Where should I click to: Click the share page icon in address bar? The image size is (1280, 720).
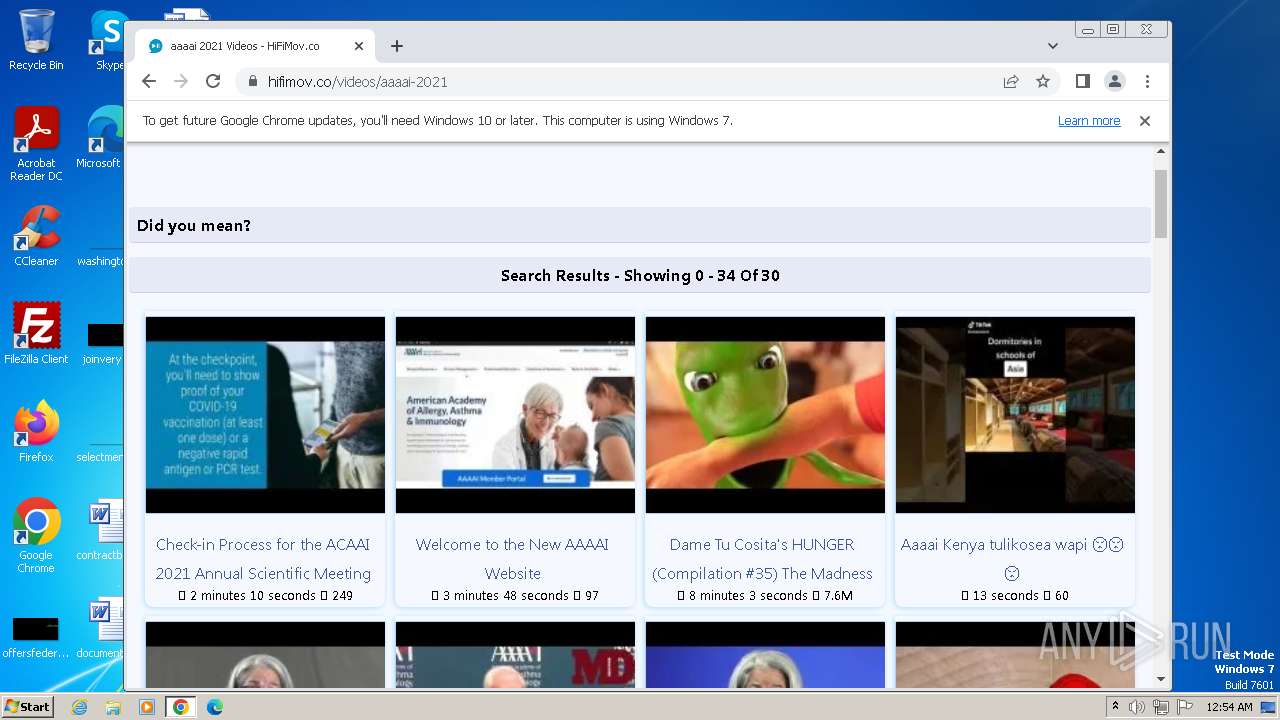[1011, 82]
